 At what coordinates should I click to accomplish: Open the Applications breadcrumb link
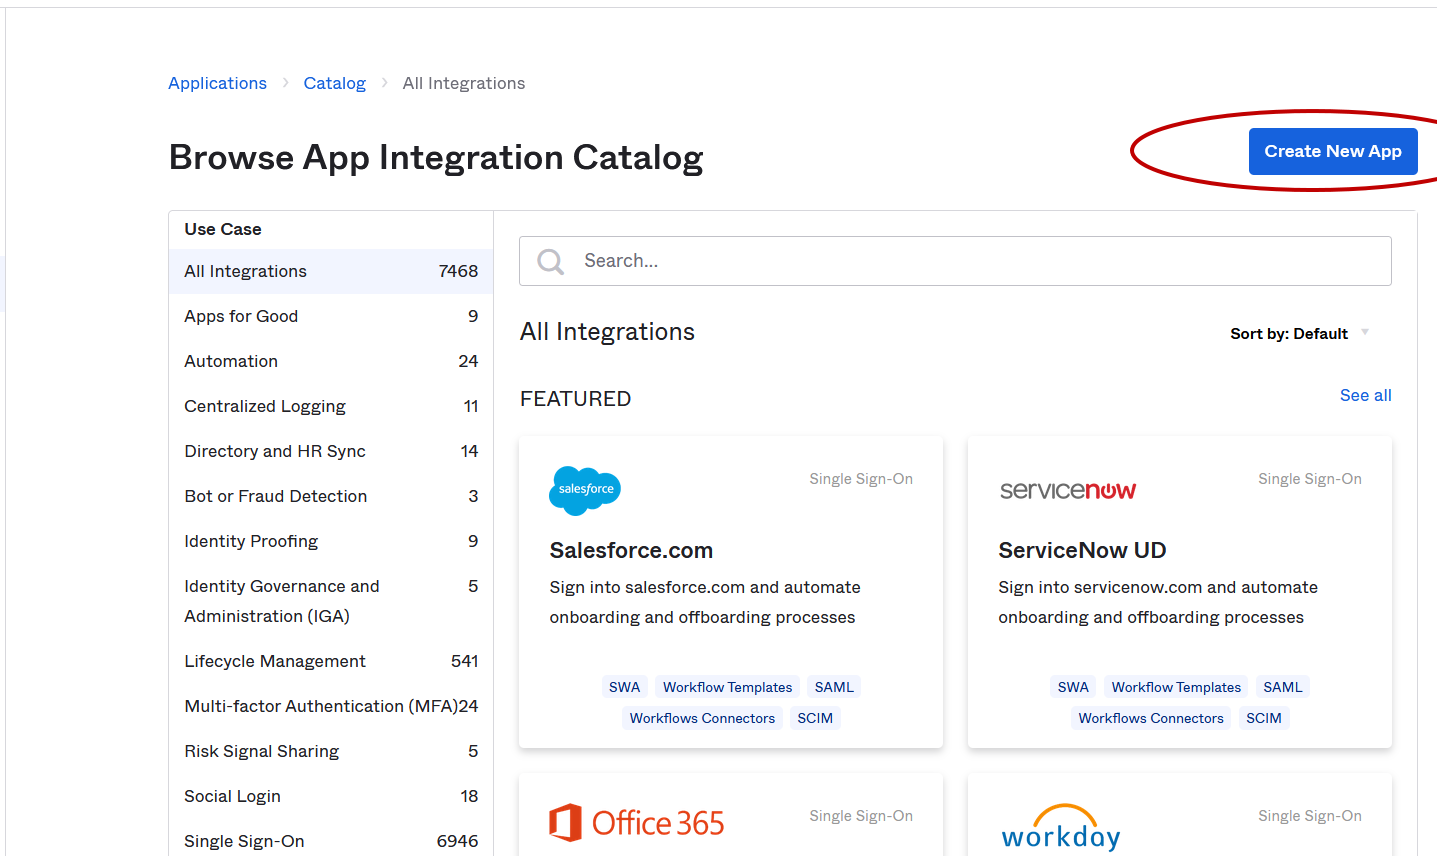(x=217, y=83)
